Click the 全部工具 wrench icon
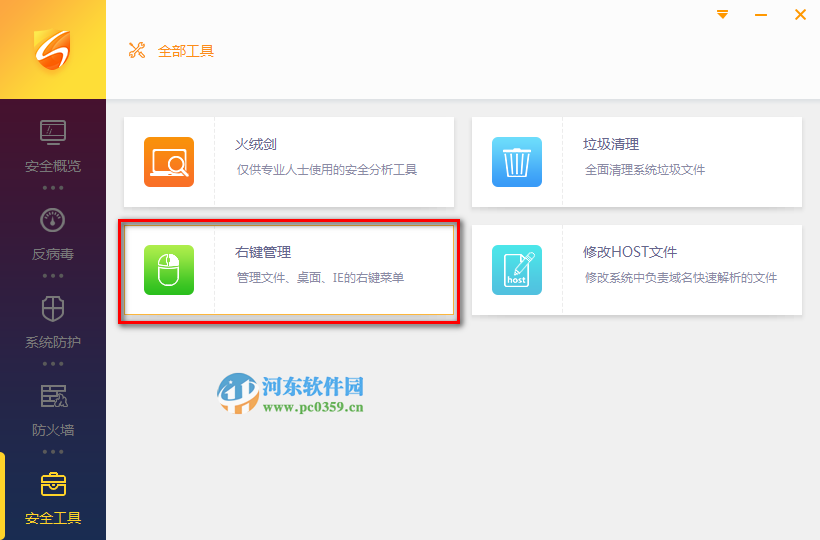 (x=137, y=50)
